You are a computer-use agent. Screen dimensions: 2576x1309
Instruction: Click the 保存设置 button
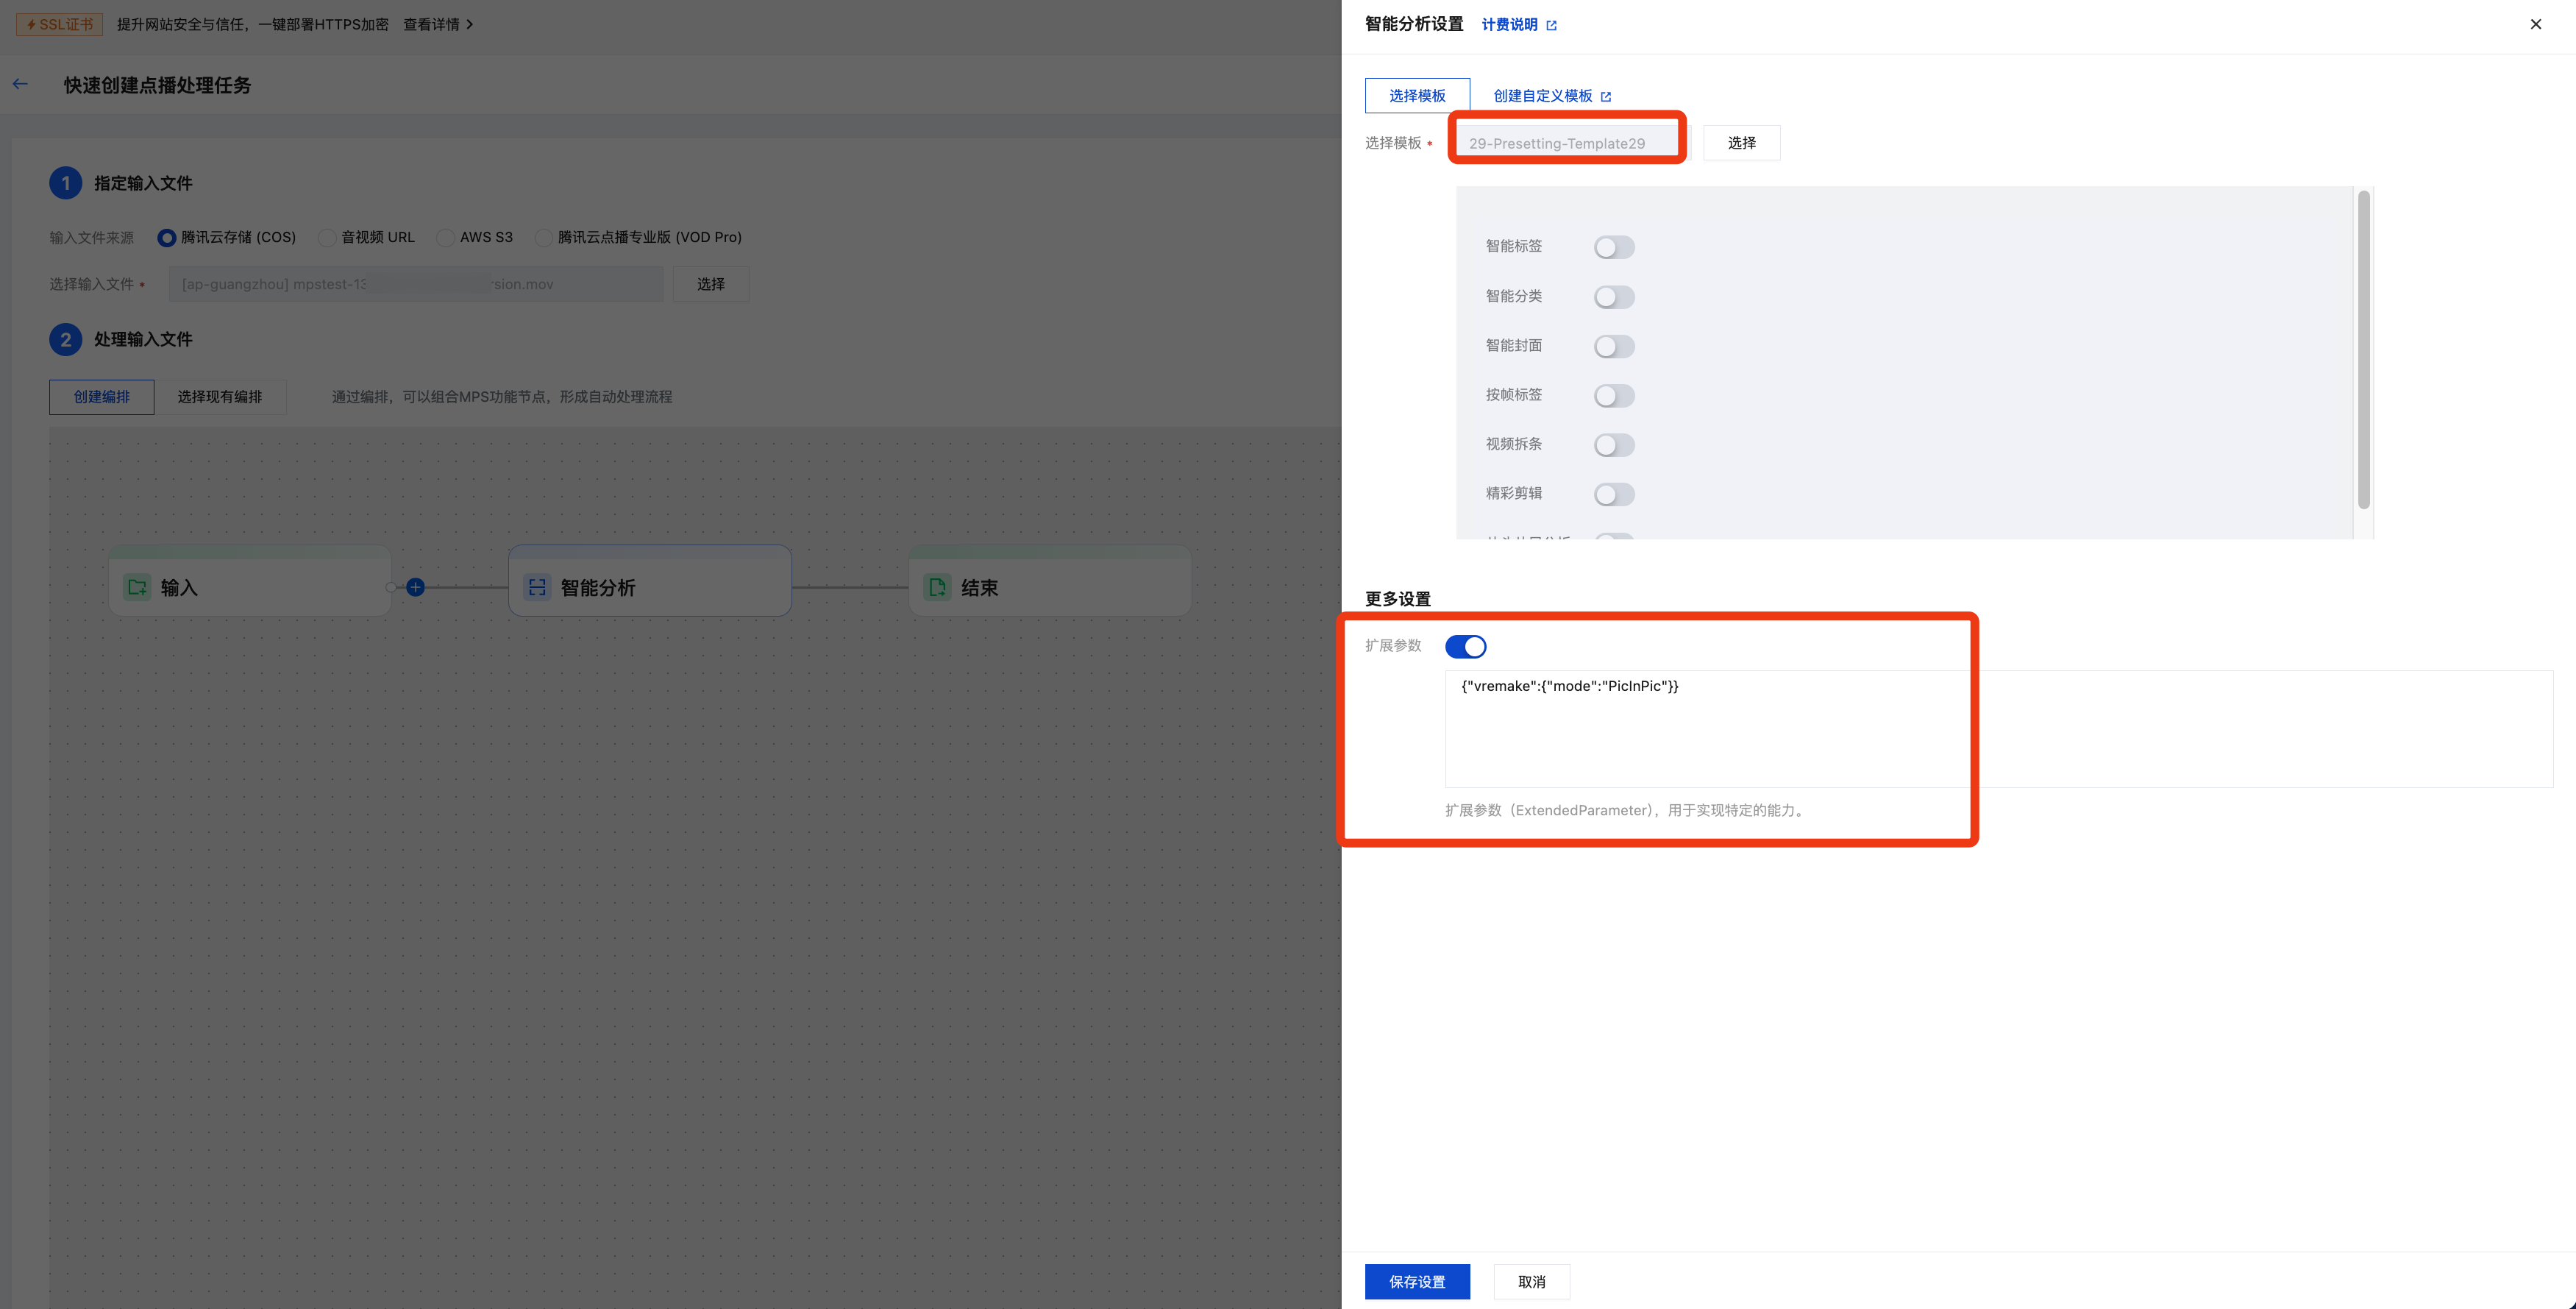tap(1416, 1281)
